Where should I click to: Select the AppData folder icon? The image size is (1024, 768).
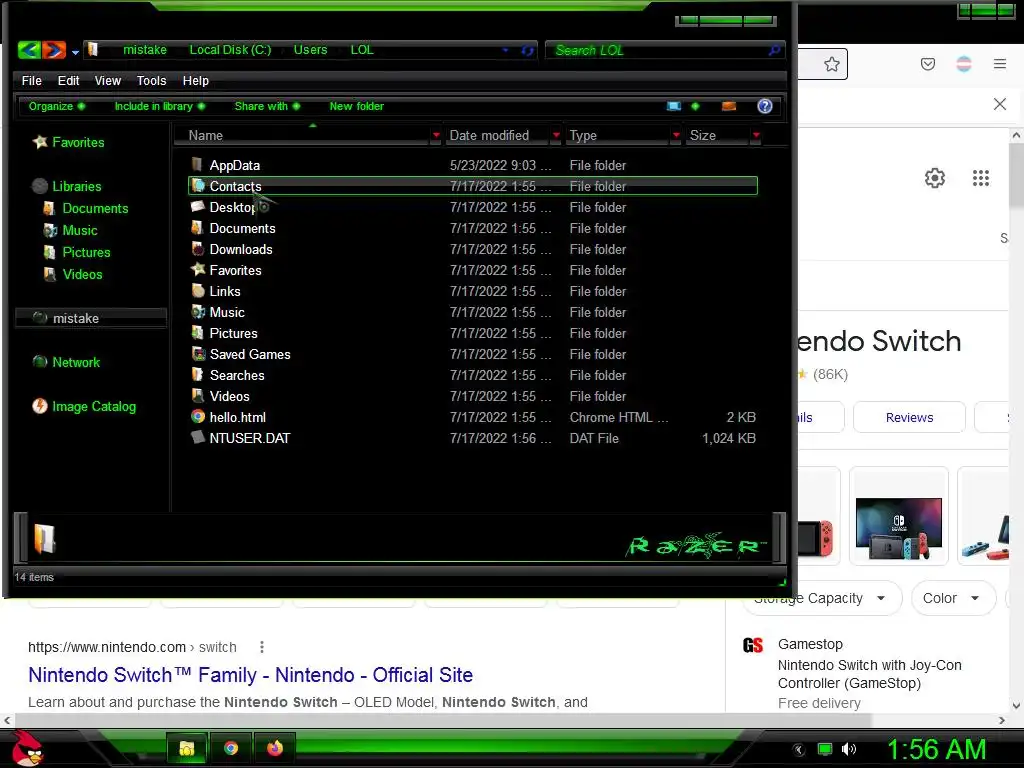click(197, 164)
